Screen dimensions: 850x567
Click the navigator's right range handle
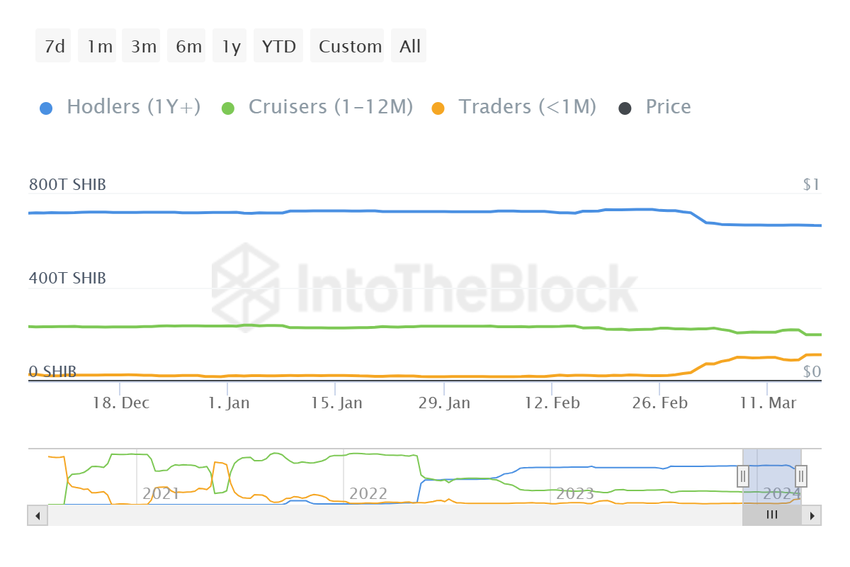(x=801, y=477)
